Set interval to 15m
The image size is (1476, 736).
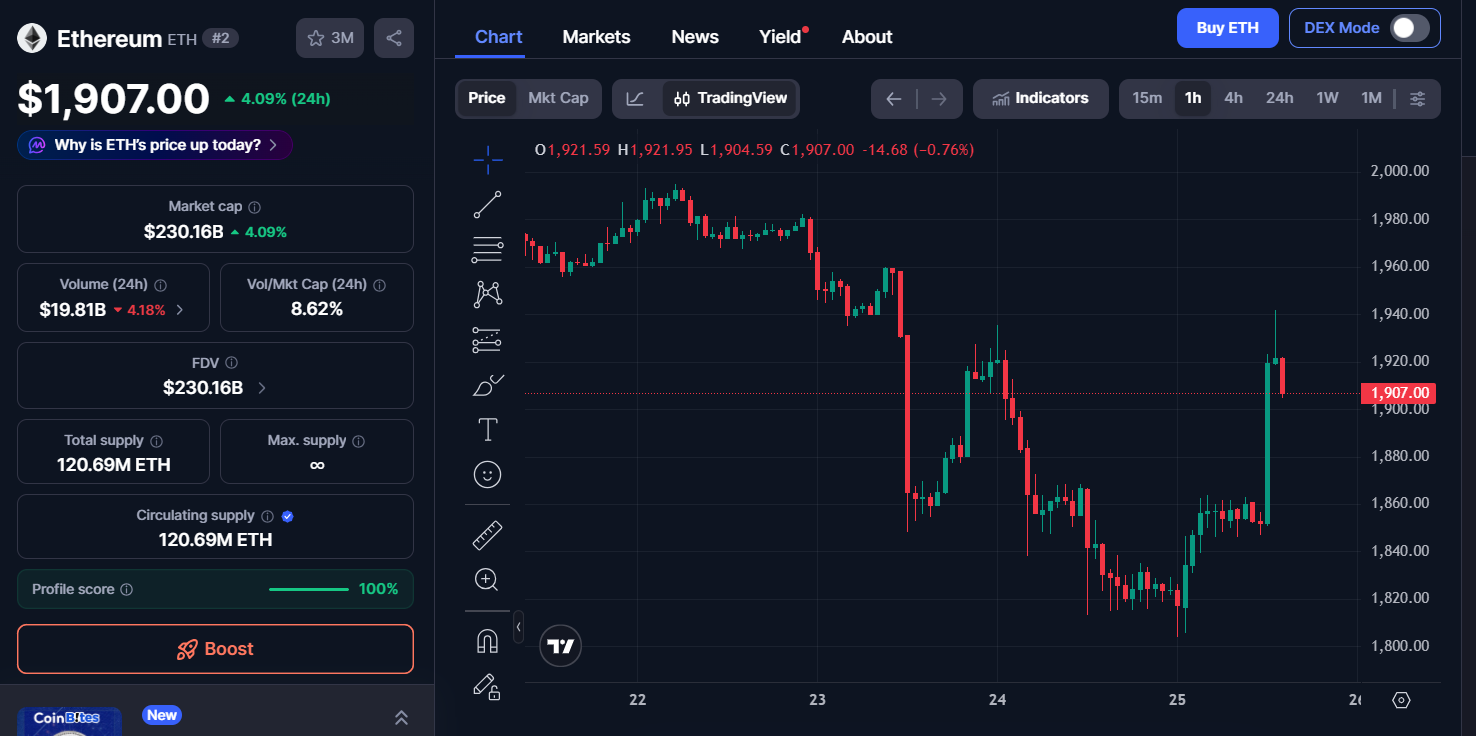[1147, 98]
